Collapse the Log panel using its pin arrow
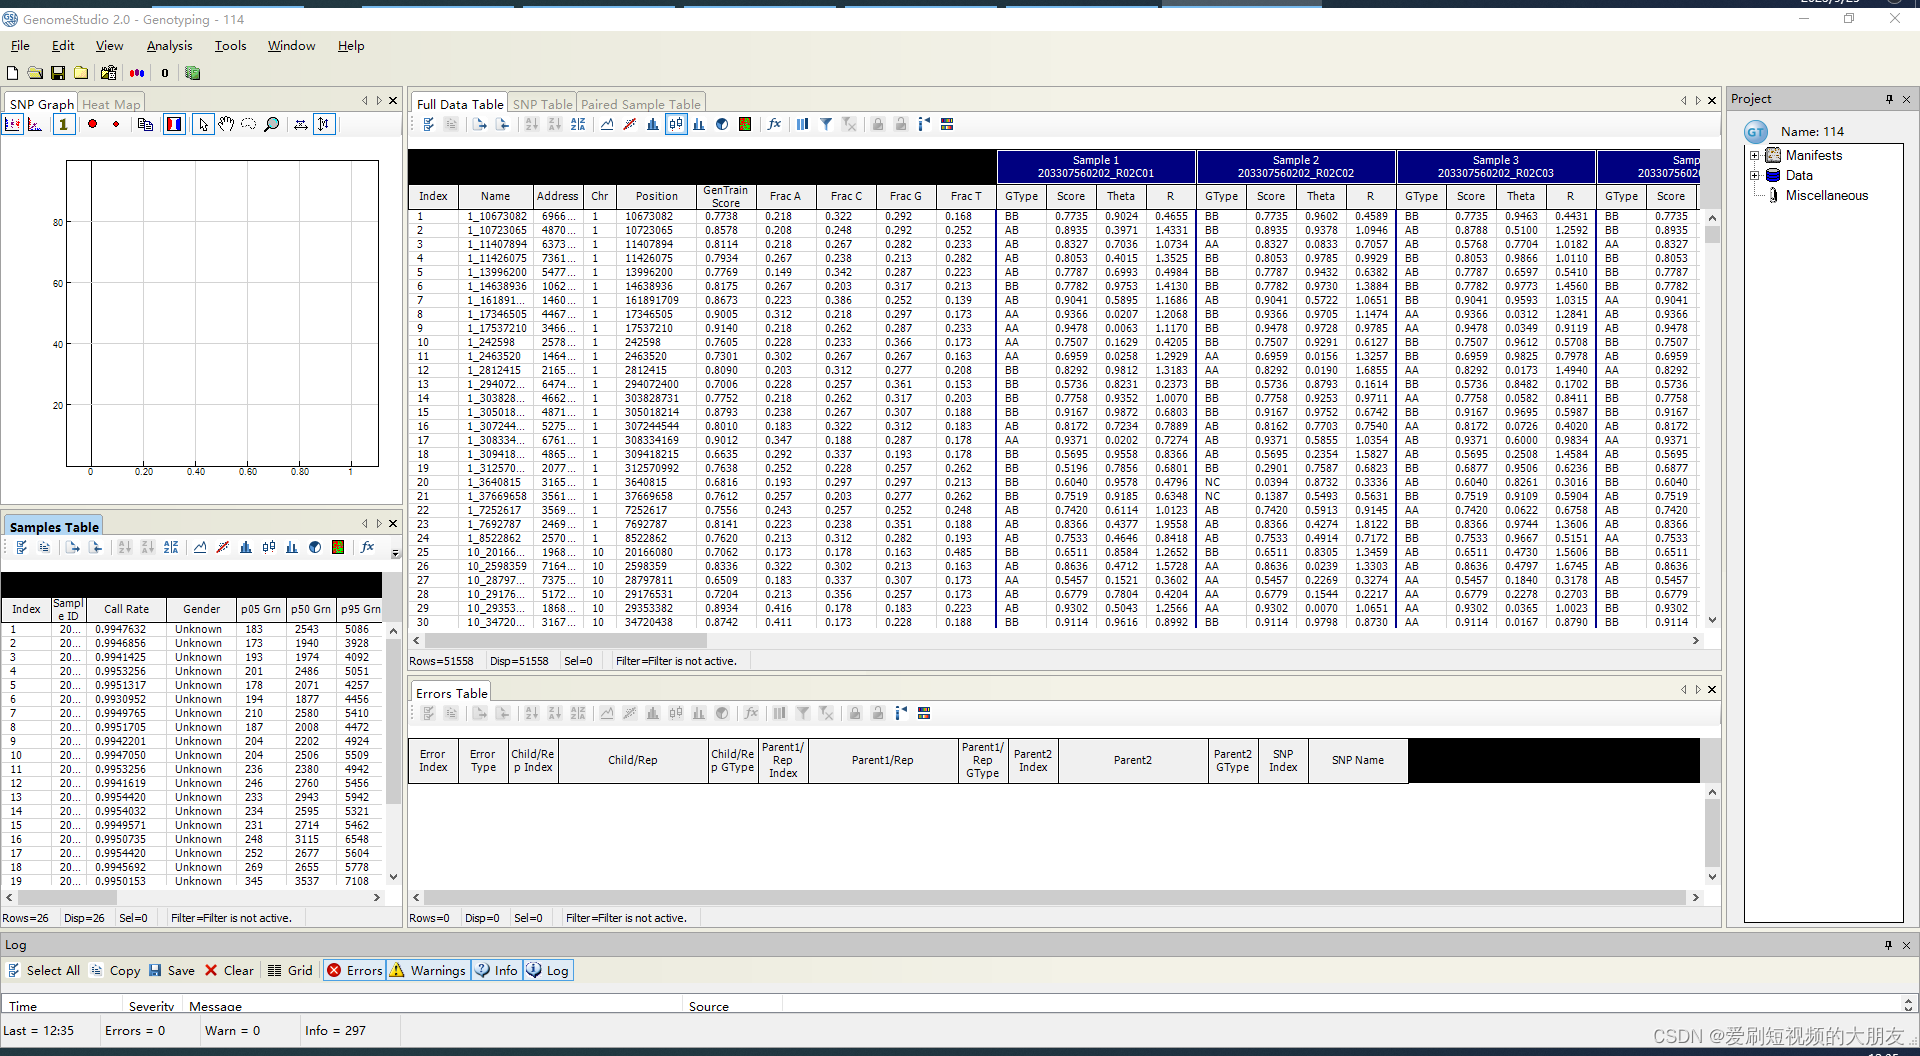Image resolution: width=1920 pixels, height=1056 pixels. [1888, 944]
